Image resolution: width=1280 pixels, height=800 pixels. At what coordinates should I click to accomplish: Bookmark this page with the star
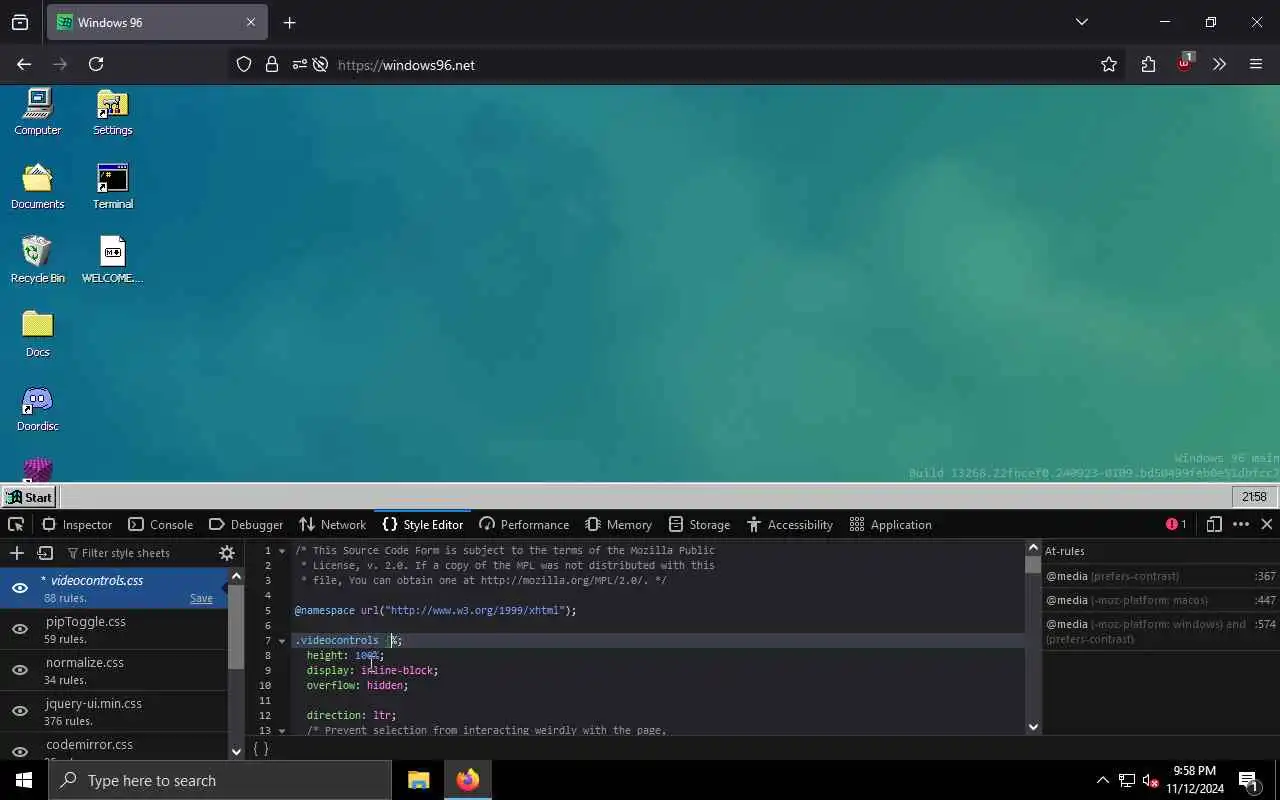(x=1109, y=65)
